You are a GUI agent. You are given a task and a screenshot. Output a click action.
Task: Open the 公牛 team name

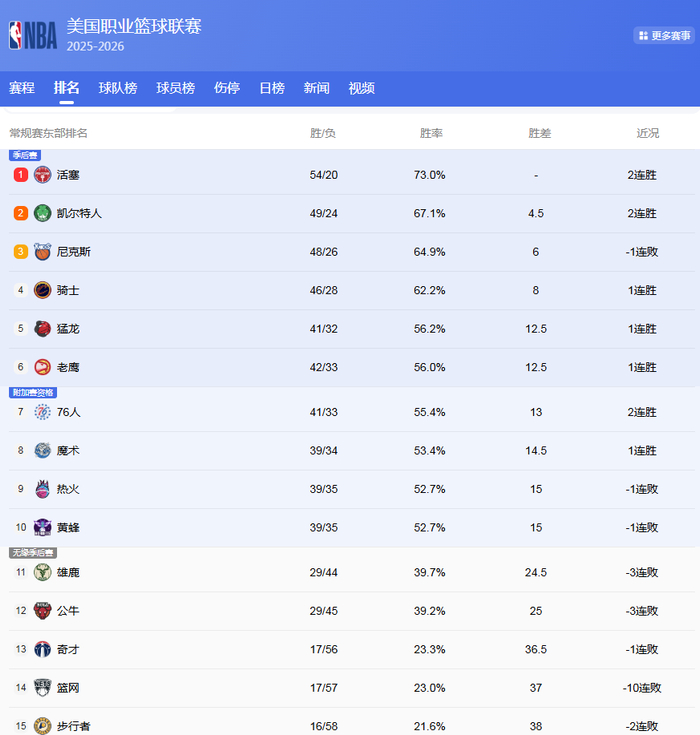tap(68, 611)
